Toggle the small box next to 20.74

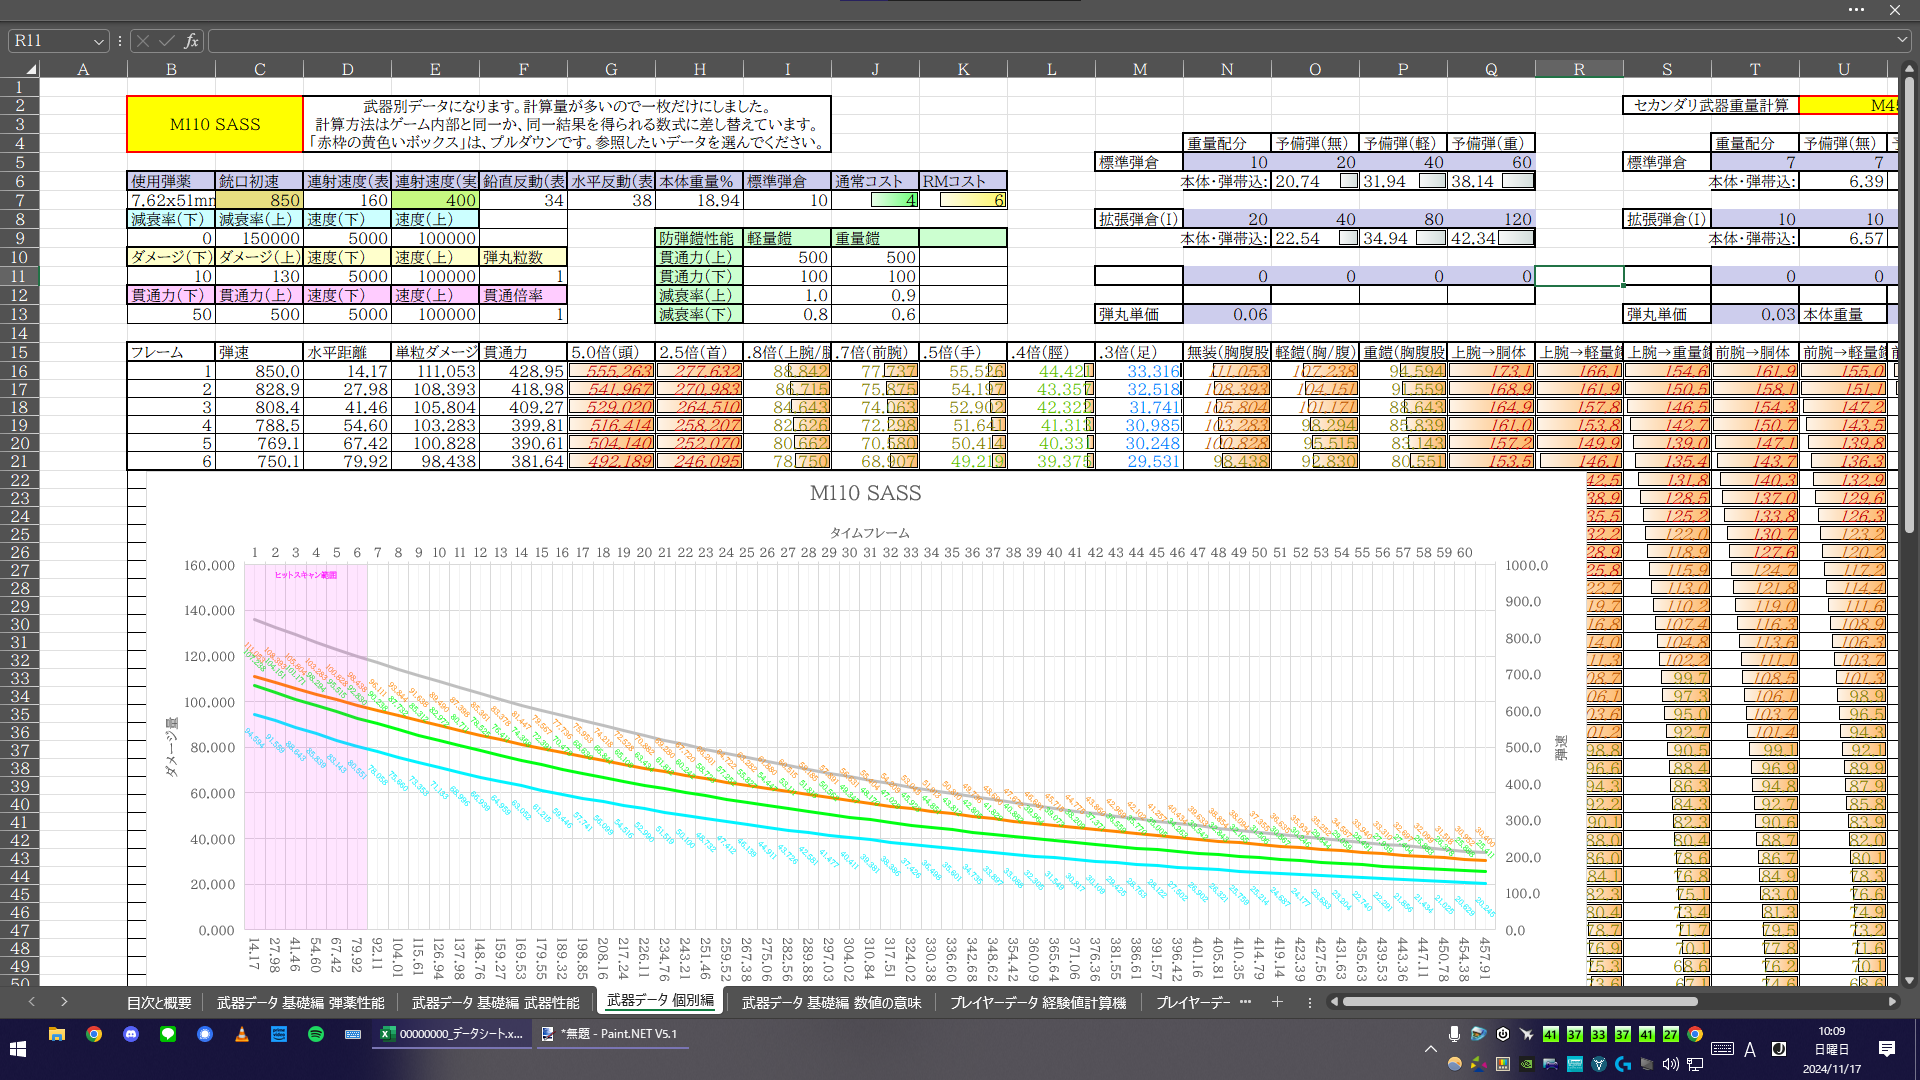click(x=1348, y=181)
